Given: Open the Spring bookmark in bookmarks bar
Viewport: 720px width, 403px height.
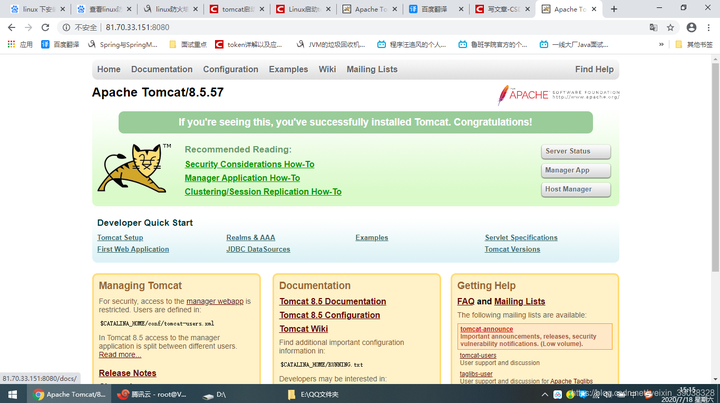Looking at the screenshot, I should [122, 45].
